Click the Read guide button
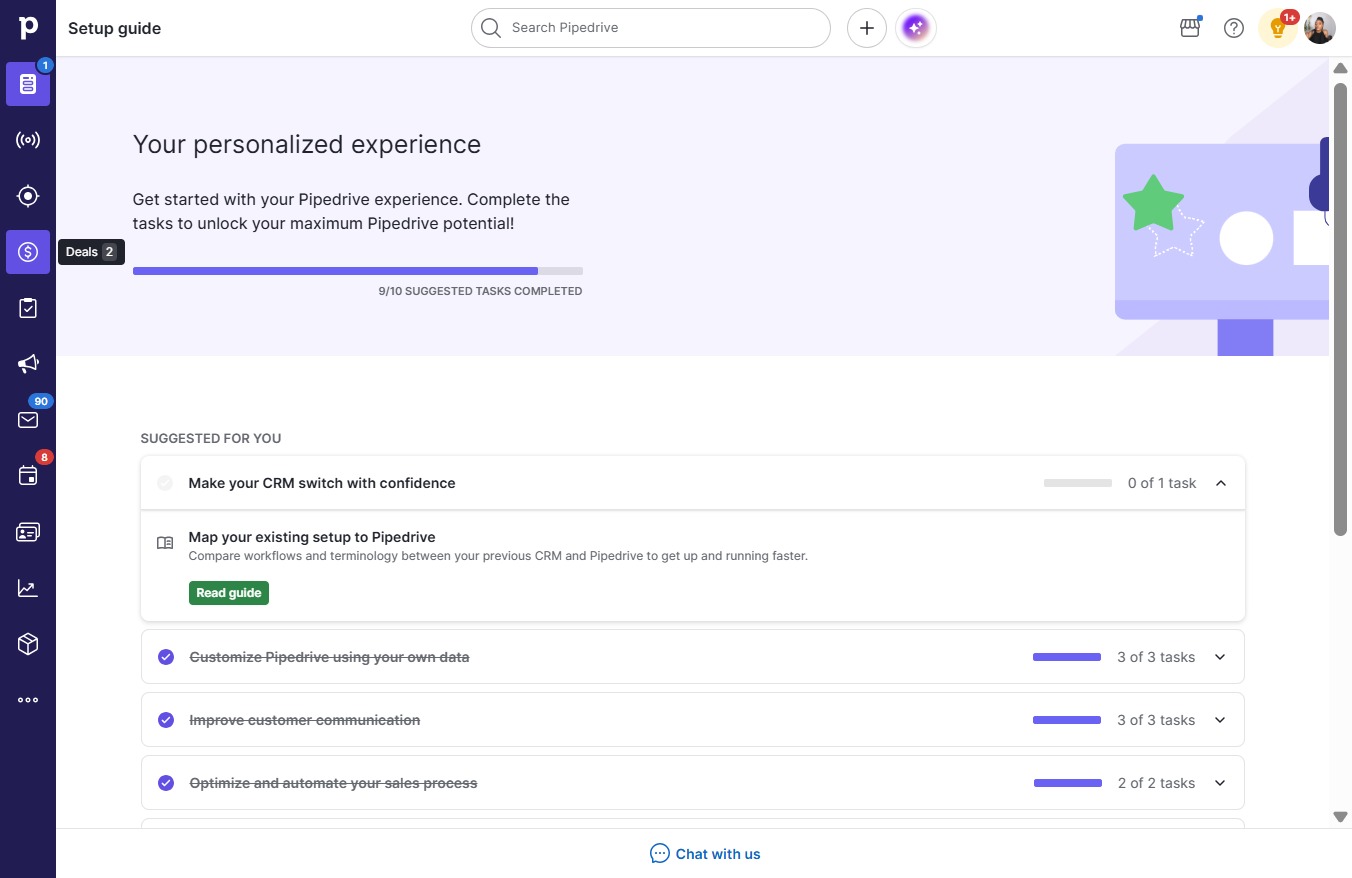Viewport: 1352px width, 878px height. coord(229,593)
